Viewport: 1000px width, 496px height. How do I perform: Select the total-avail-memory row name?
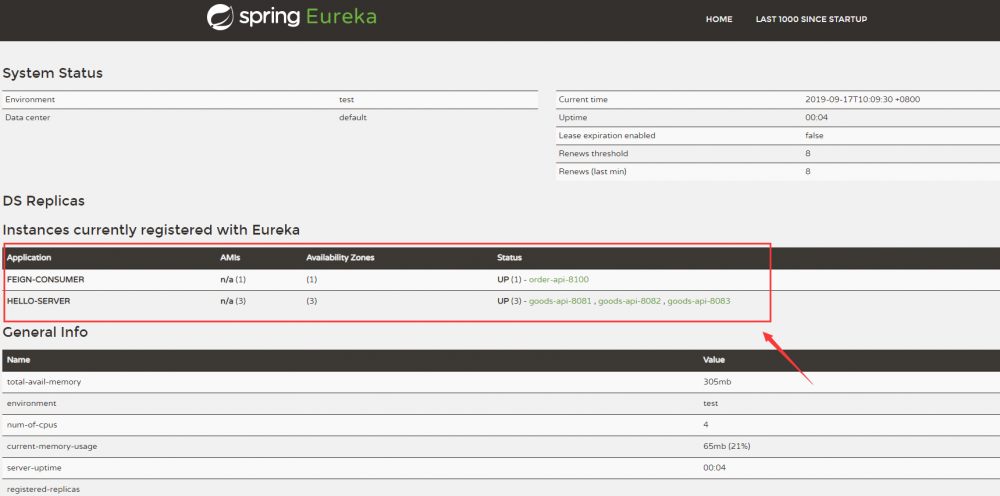tap(44, 382)
